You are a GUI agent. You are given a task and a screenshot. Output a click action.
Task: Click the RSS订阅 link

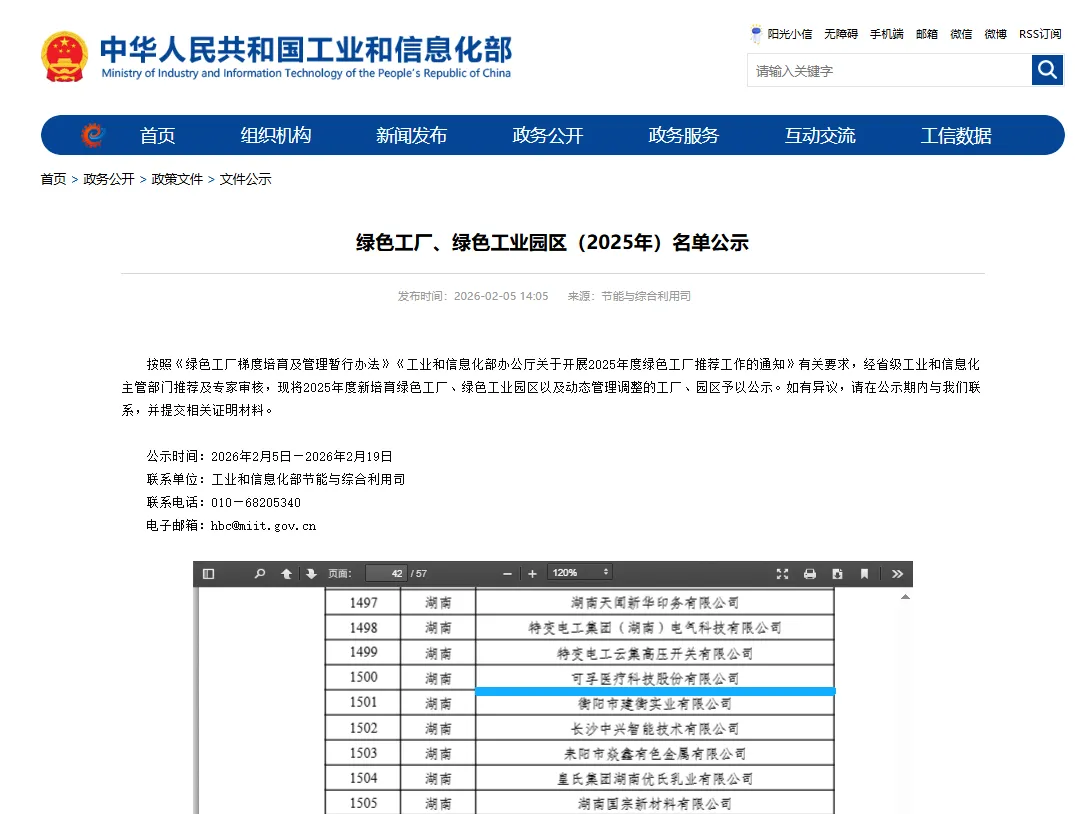pyautogui.click(x=1040, y=34)
